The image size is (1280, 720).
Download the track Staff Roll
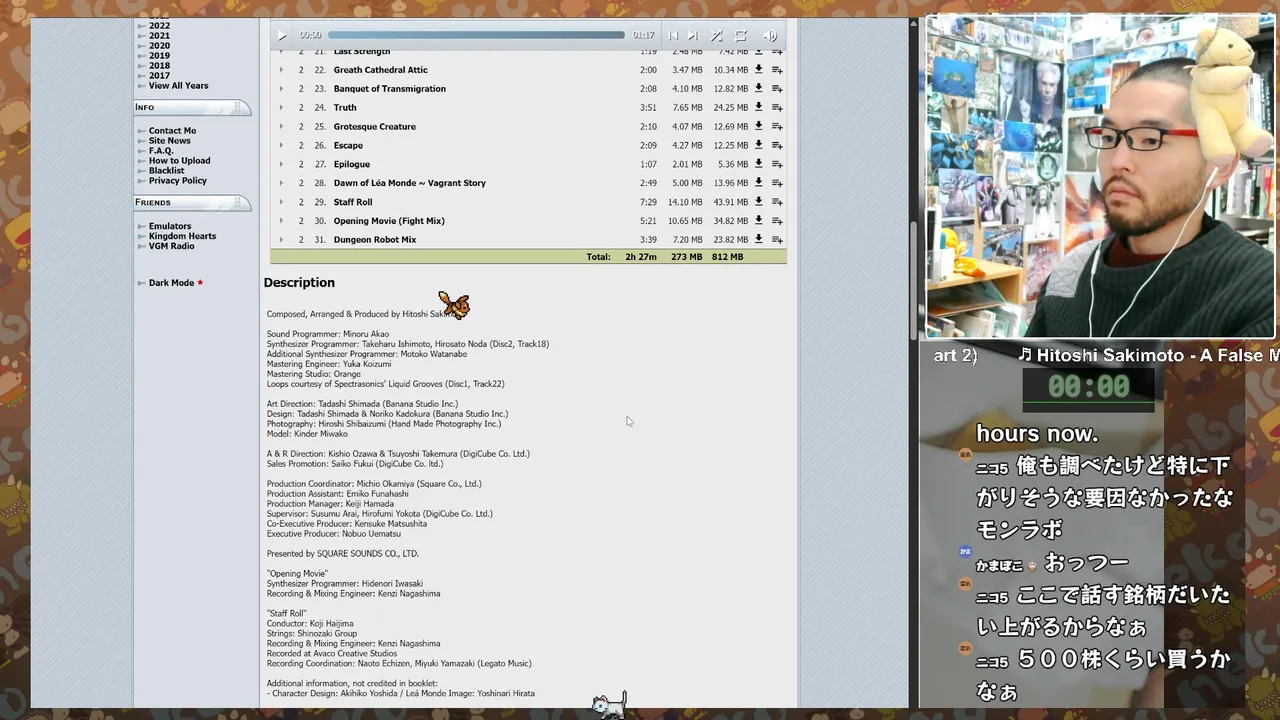pos(759,201)
